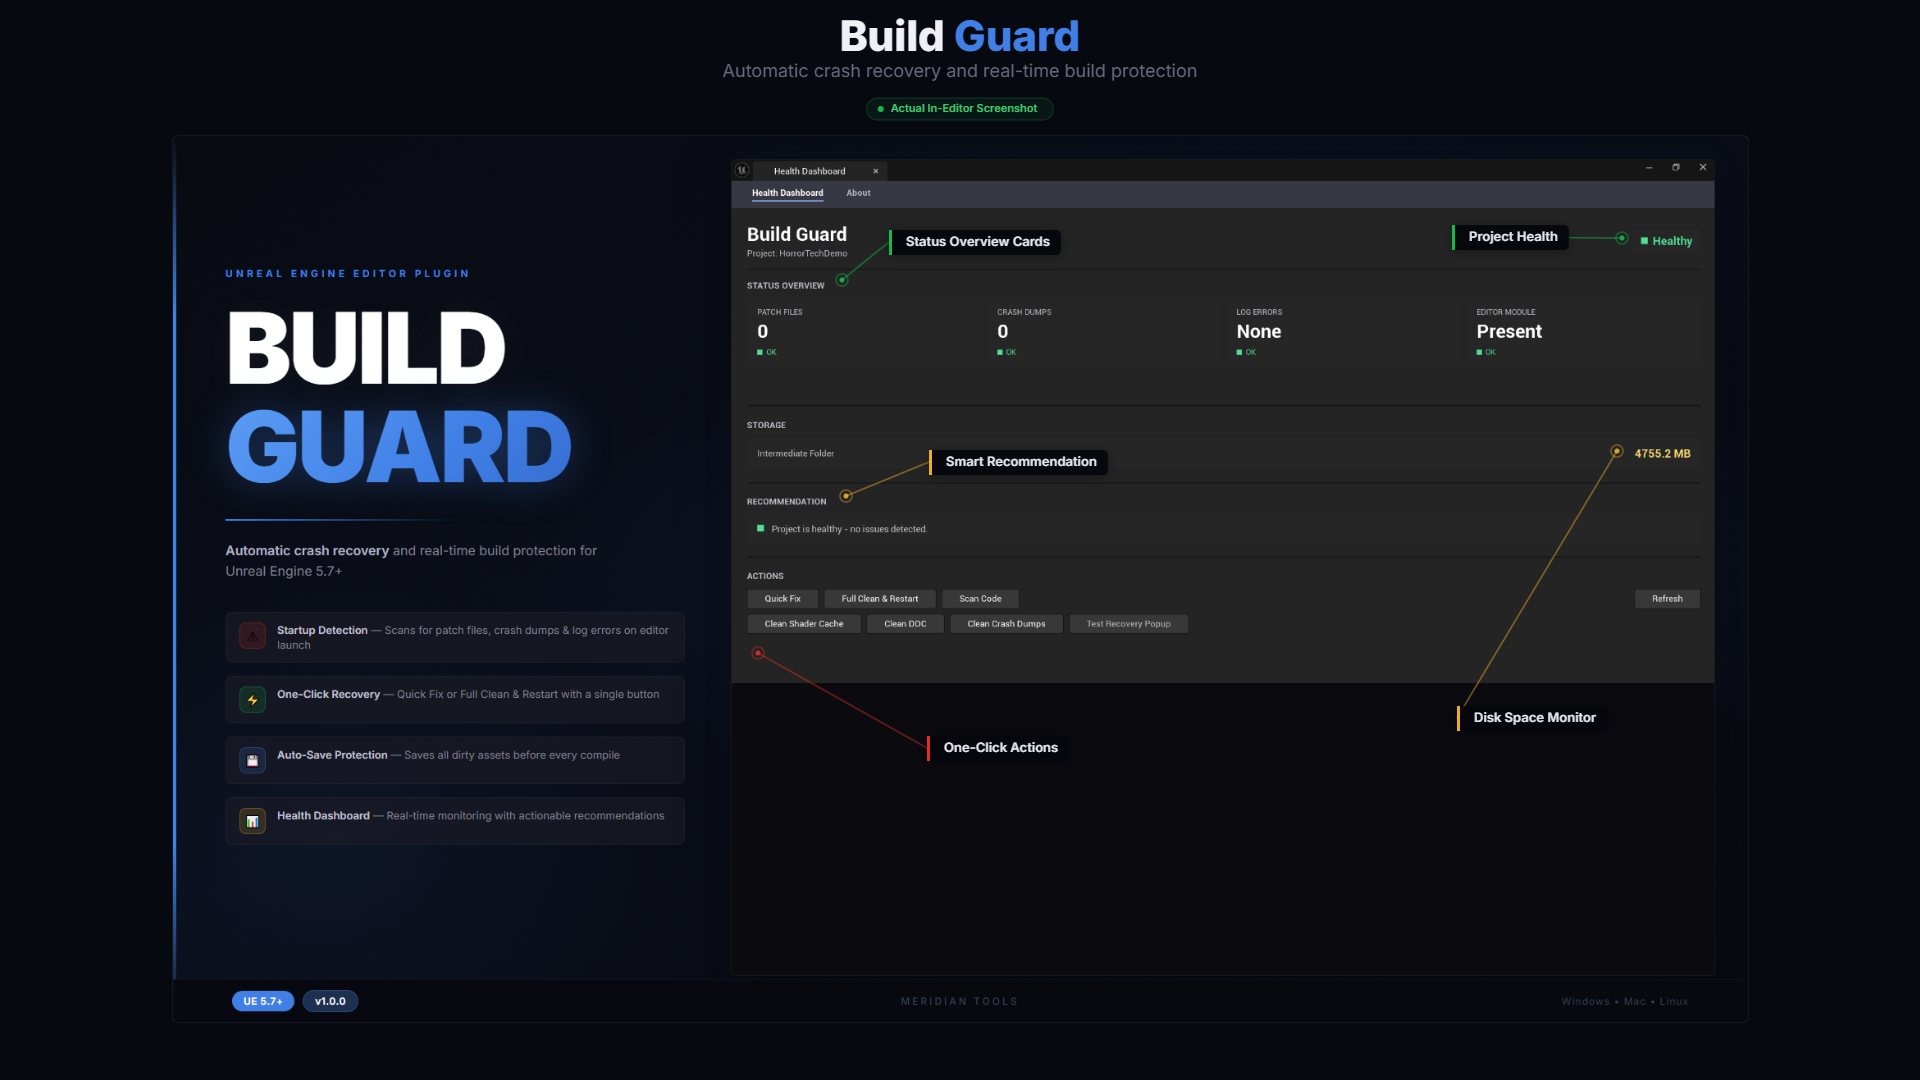The height and width of the screenshot is (1080, 1920).
Task: Click "Project is healthy - no issues detected" text
Action: [849, 529]
